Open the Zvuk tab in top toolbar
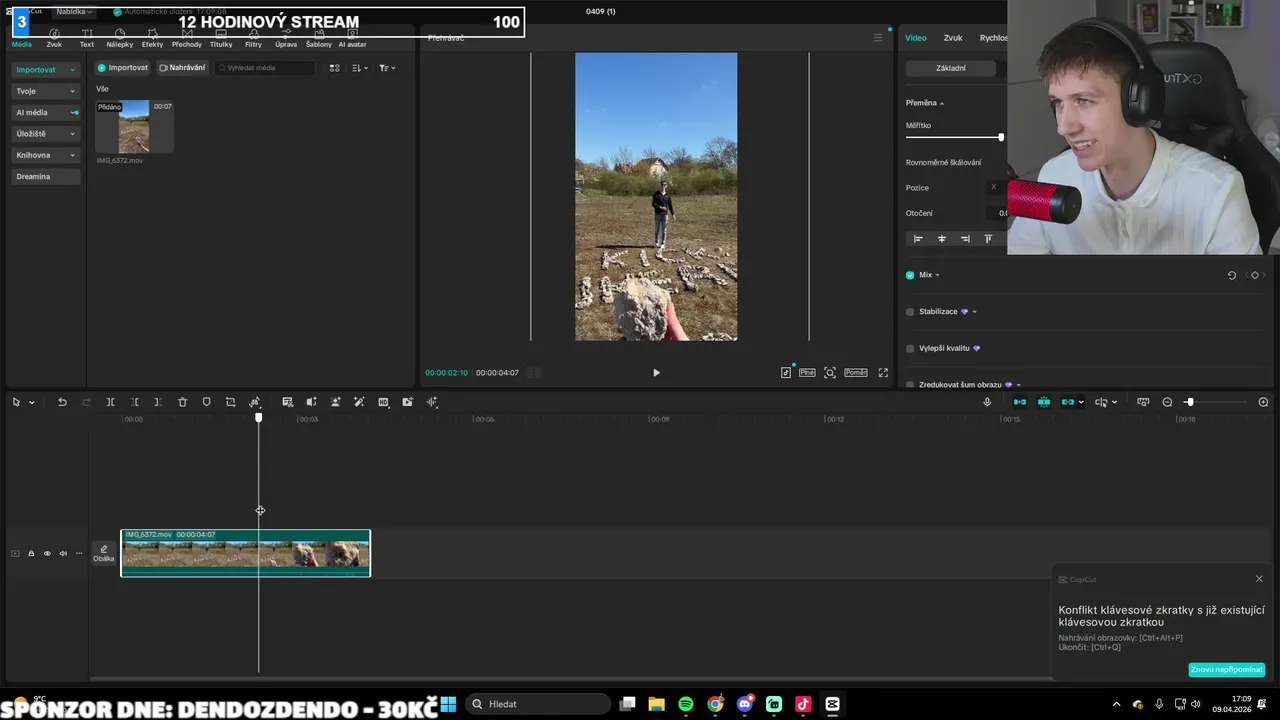The width and height of the screenshot is (1280, 720). tap(54, 39)
